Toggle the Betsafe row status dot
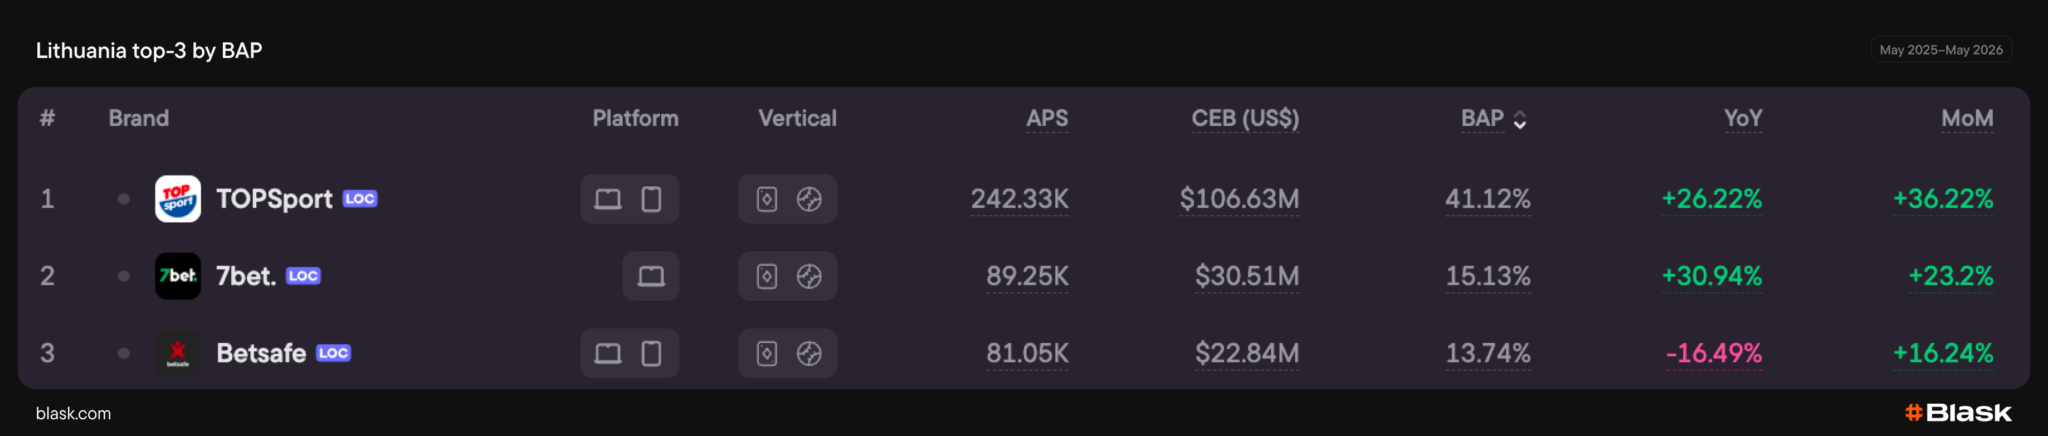This screenshot has height=436, width=2048. (x=124, y=353)
